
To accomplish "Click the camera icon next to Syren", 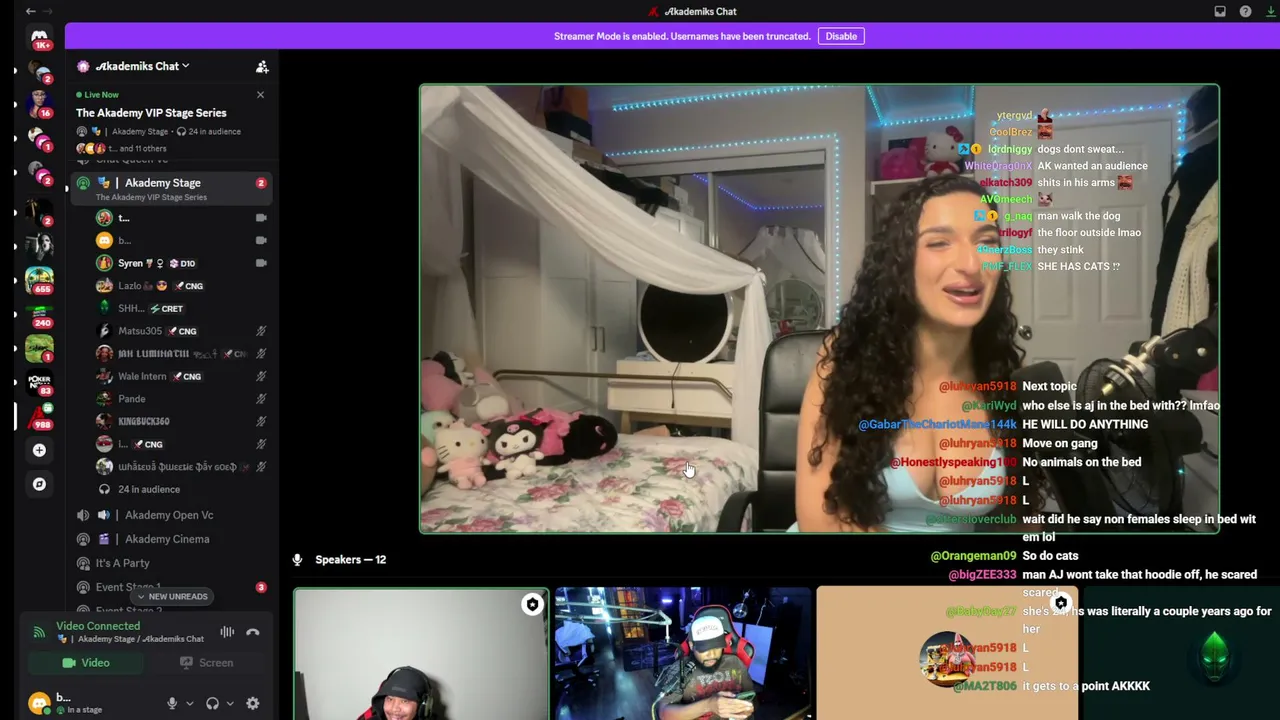I will point(261,263).
